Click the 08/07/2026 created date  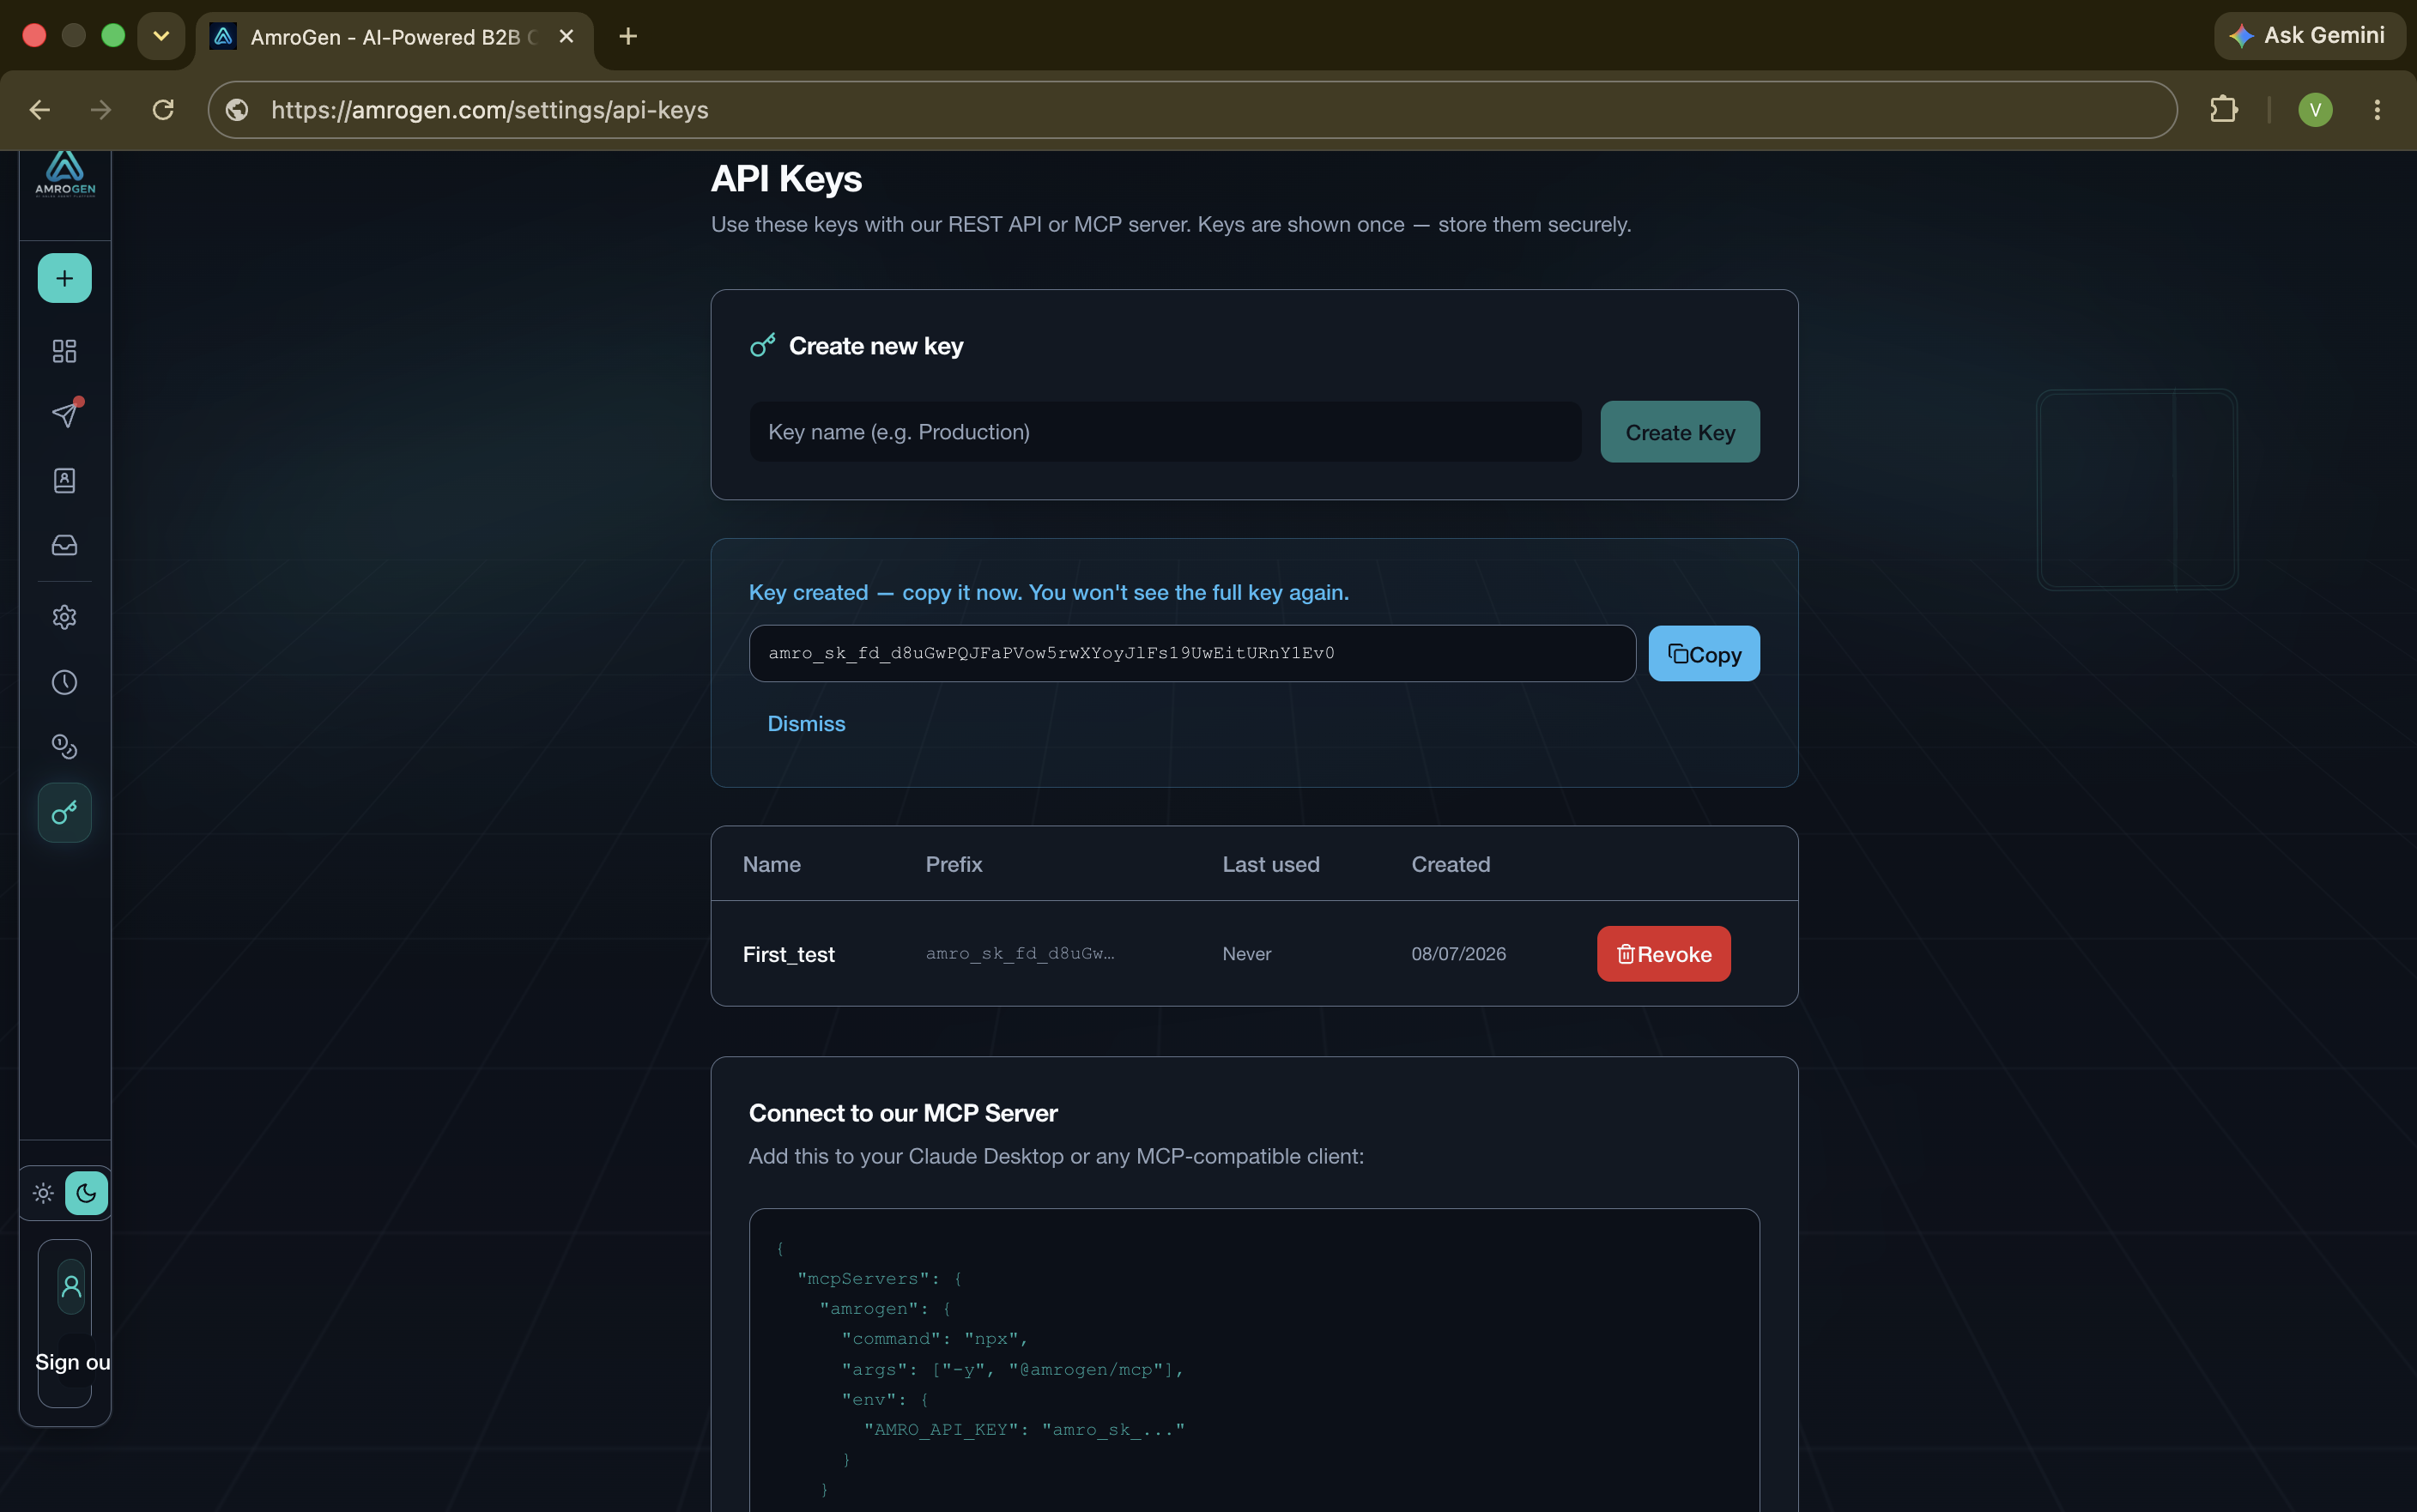(x=1459, y=954)
